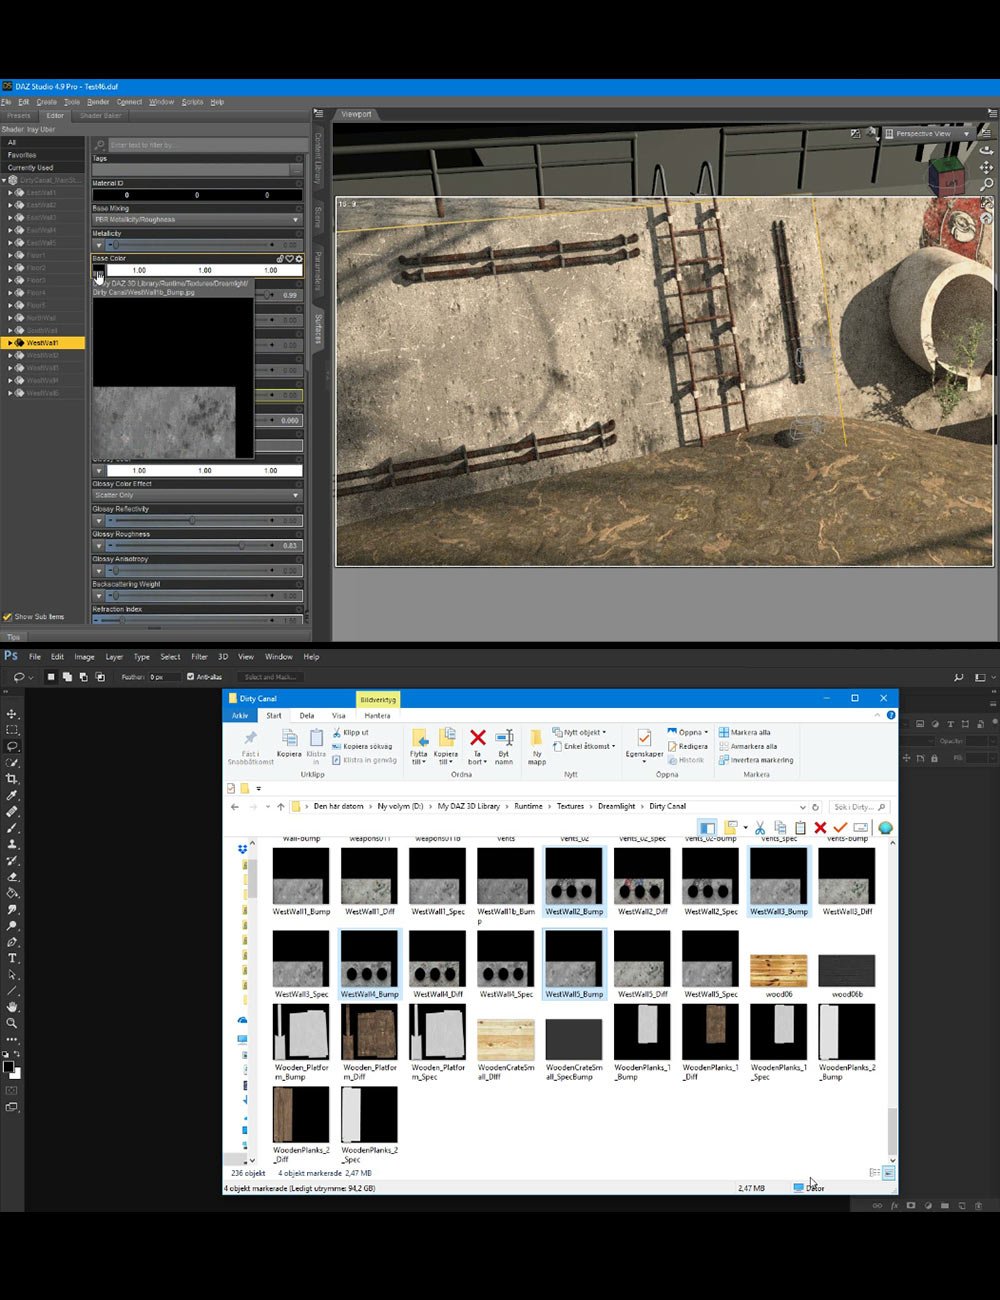This screenshot has height=1300, width=1000.
Task: Click Redigera in Explorer ribbon
Action: click(686, 746)
